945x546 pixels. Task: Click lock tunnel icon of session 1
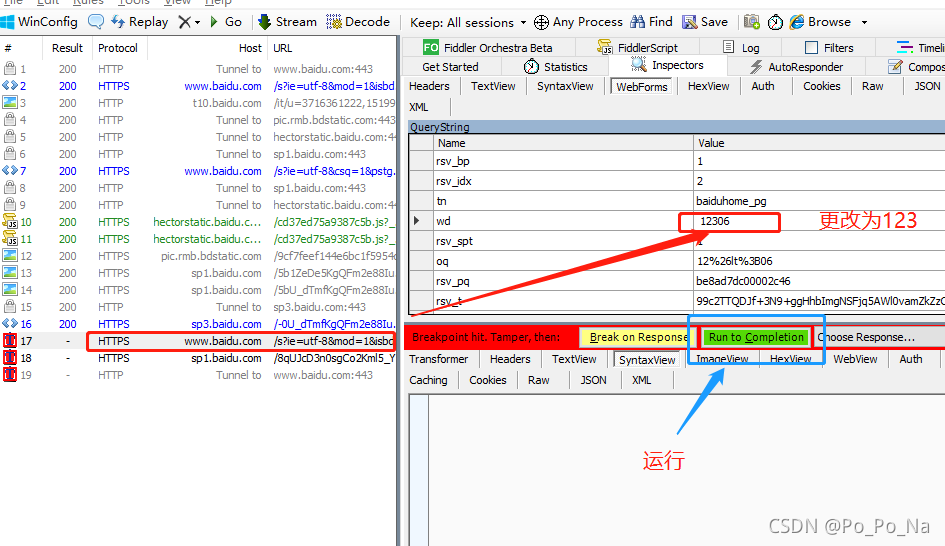[10, 68]
